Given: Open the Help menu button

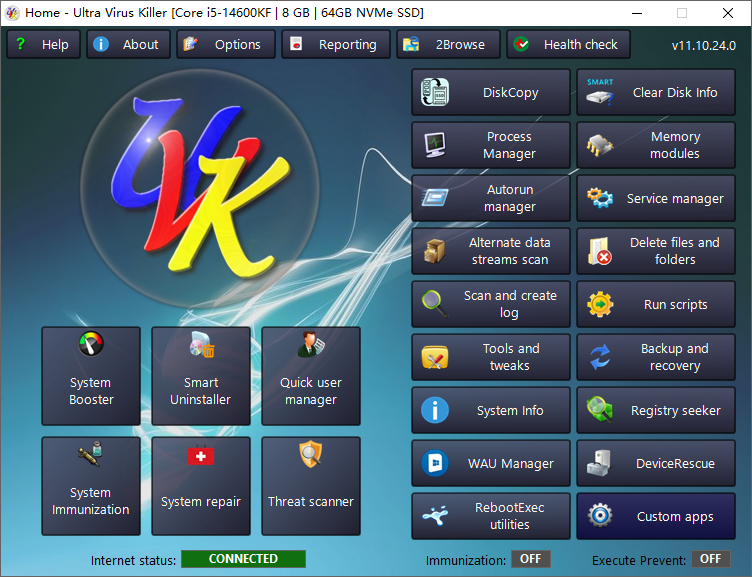Looking at the screenshot, I should pos(43,44).
